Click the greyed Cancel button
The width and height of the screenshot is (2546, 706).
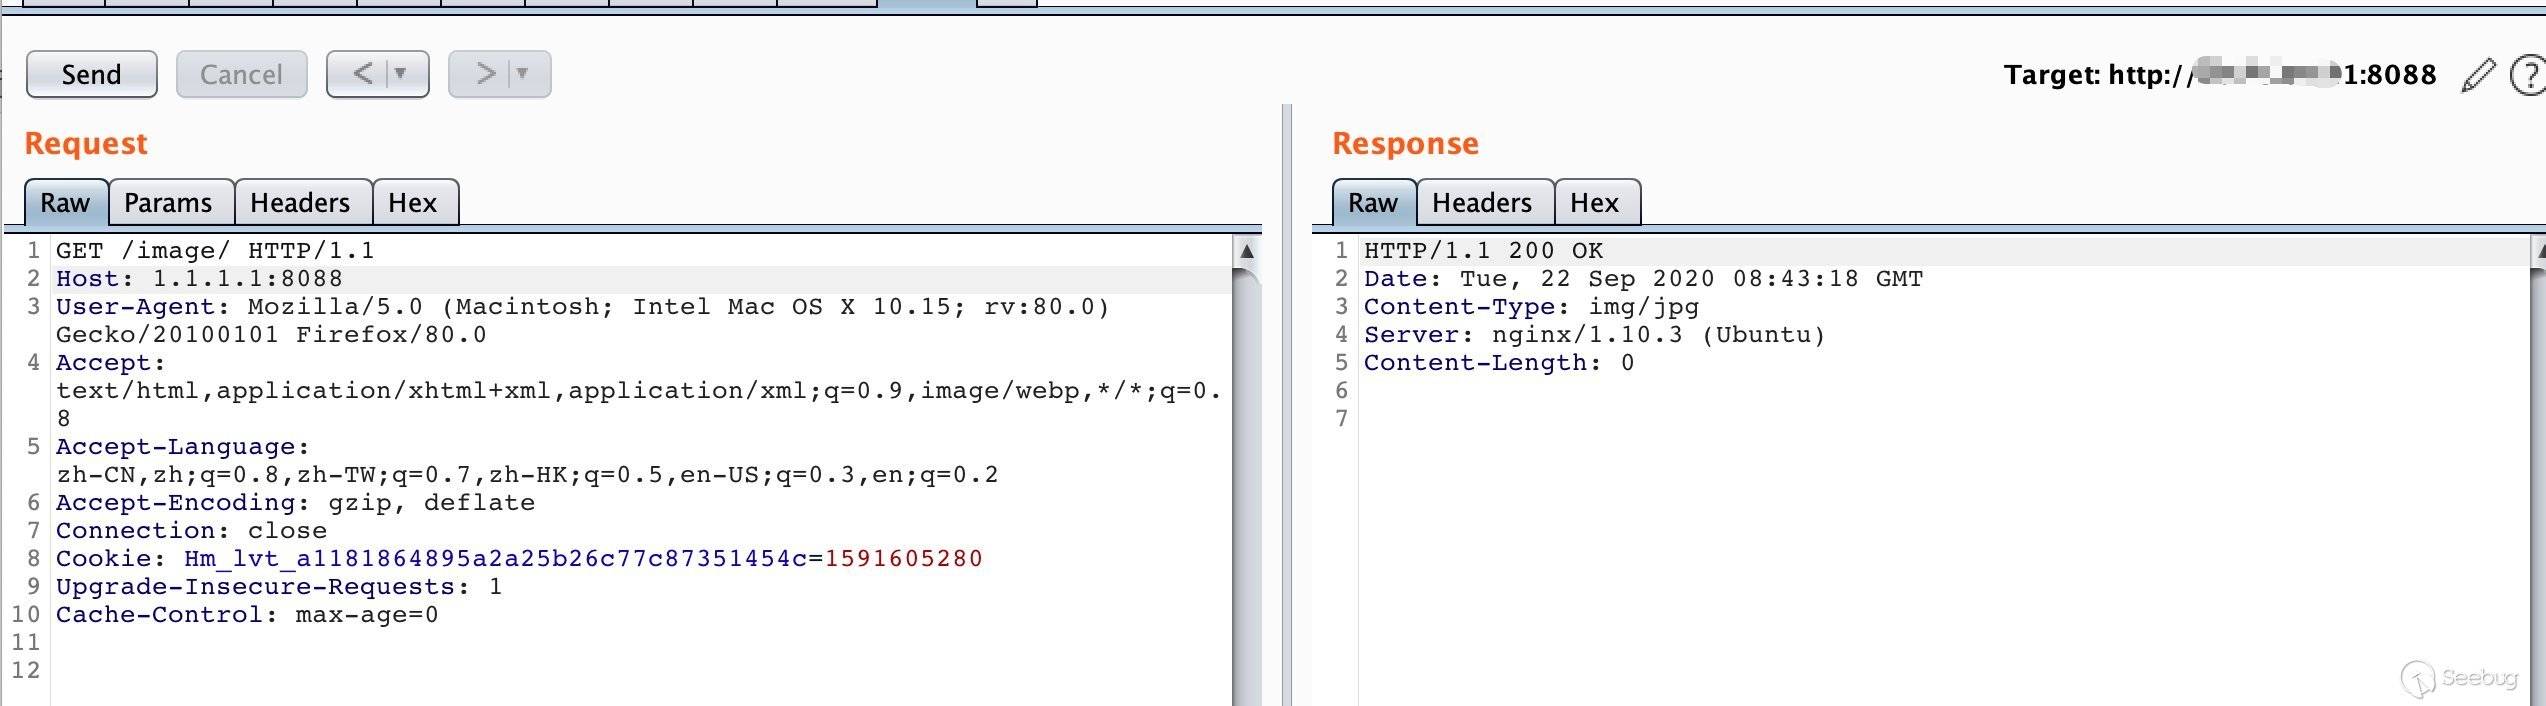pos(241,74)
